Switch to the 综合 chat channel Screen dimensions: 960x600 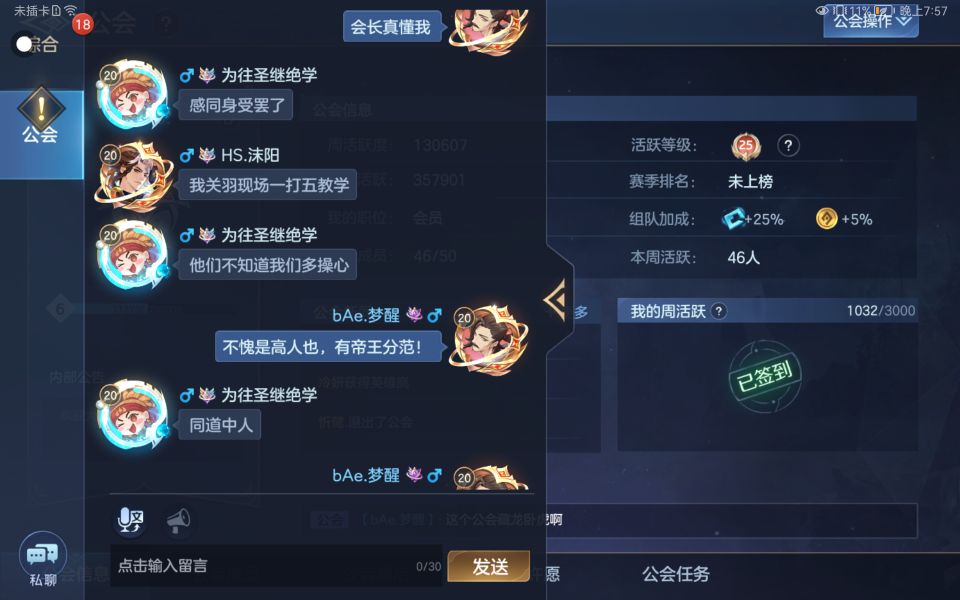coord(40,44)
